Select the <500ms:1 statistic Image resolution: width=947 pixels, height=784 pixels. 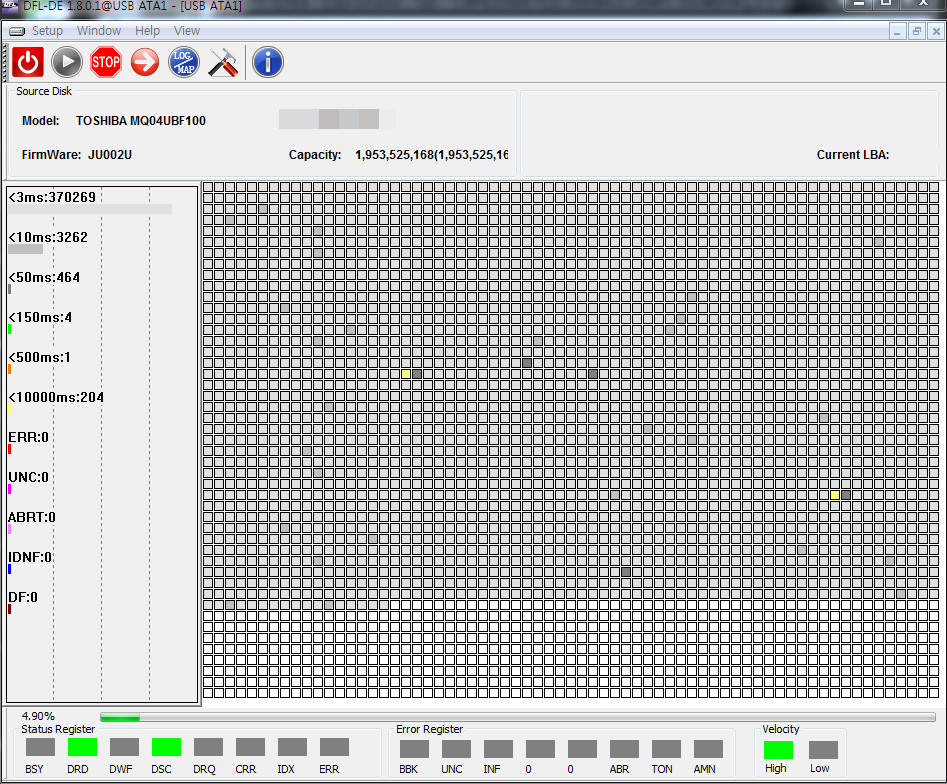pos(40,357)
